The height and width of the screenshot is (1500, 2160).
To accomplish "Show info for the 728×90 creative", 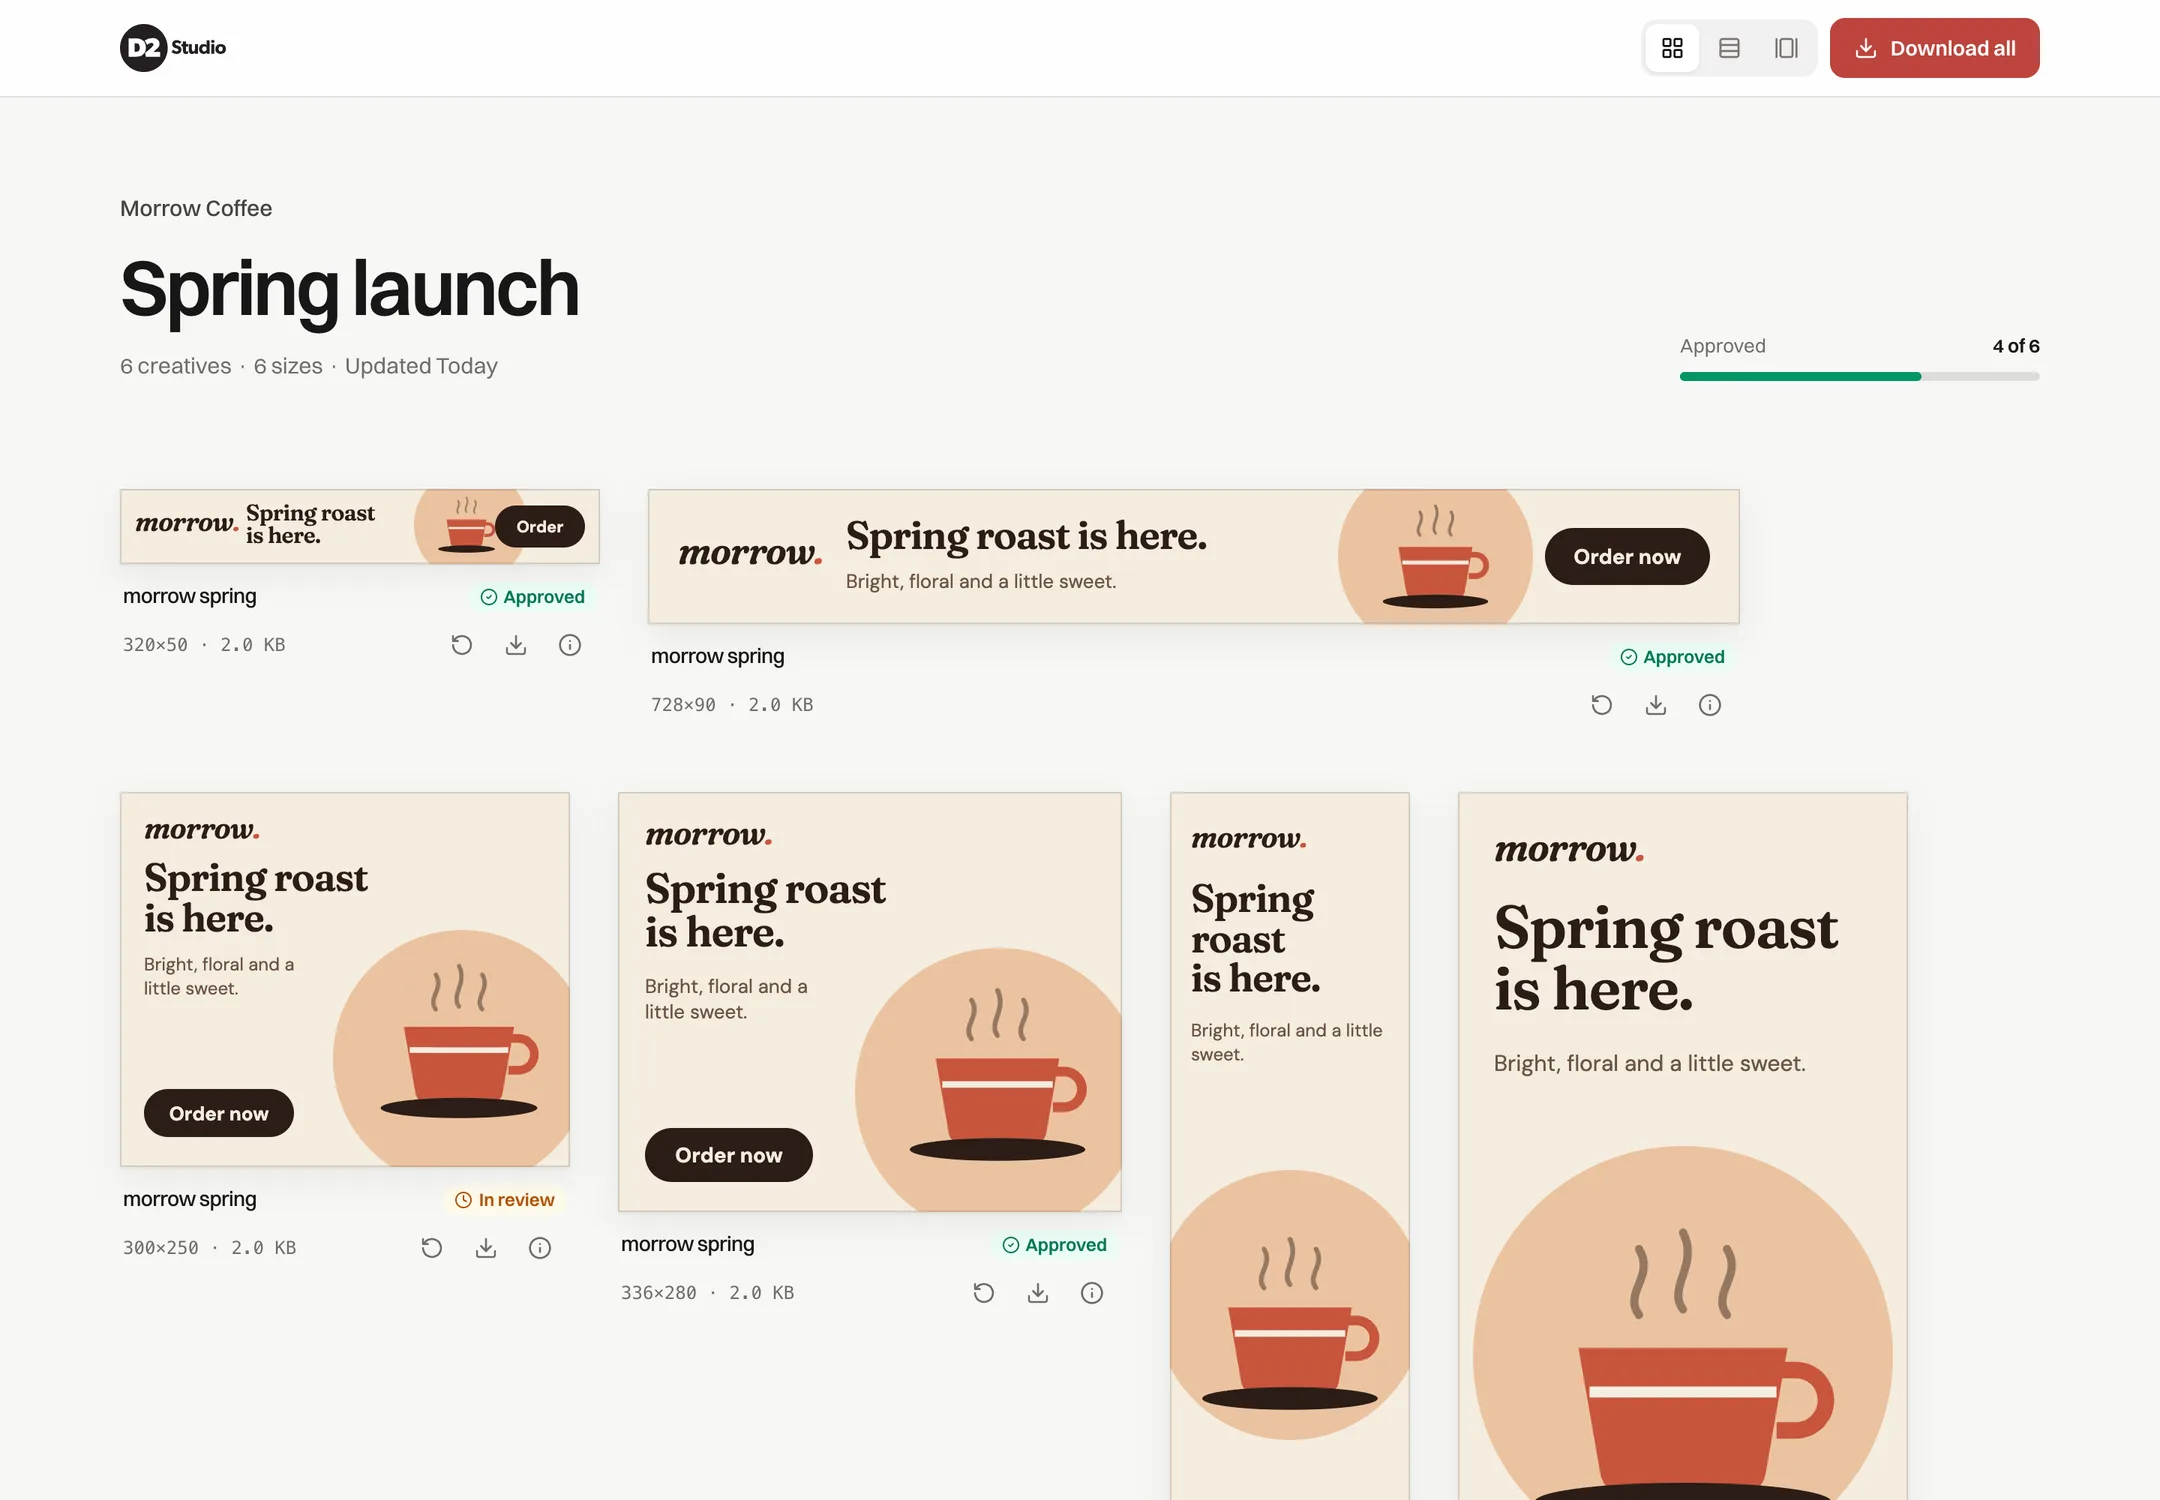I will coord(1709,705).
